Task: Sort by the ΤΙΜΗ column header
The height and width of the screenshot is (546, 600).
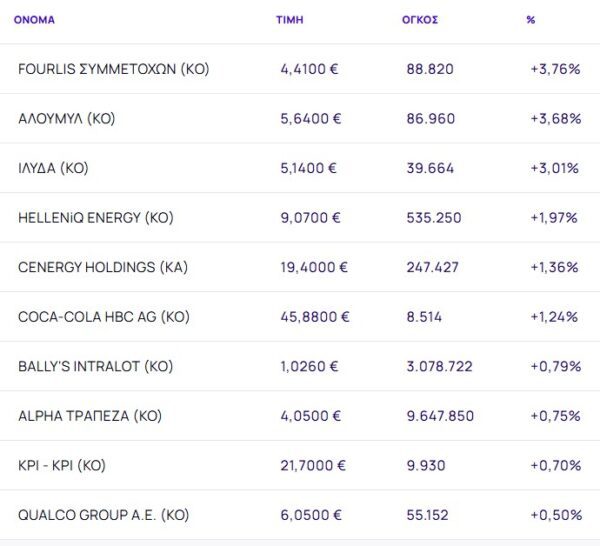Action: (288, 20)
